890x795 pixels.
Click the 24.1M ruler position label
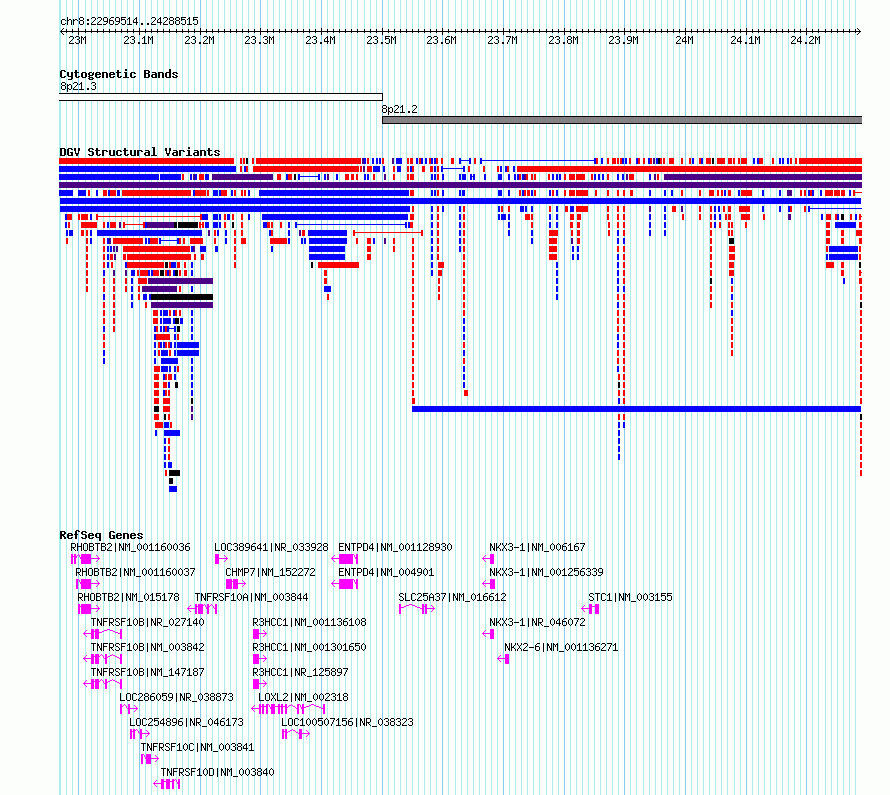(x=745, y=40)
